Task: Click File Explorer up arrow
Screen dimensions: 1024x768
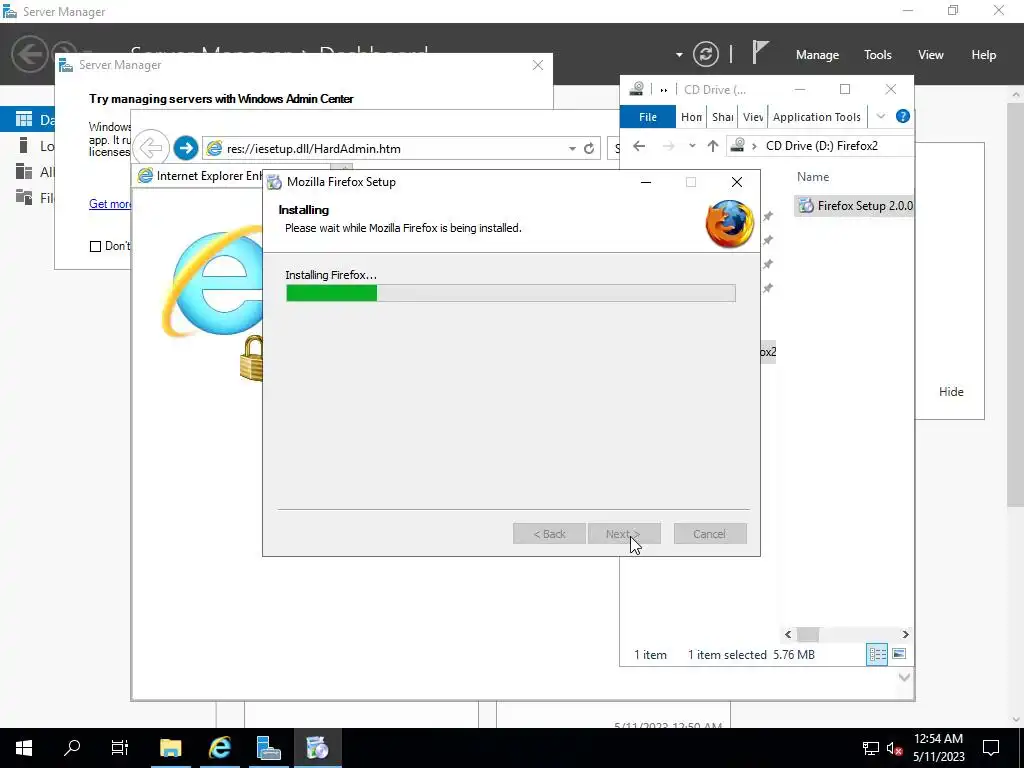Action: point(712,146)
